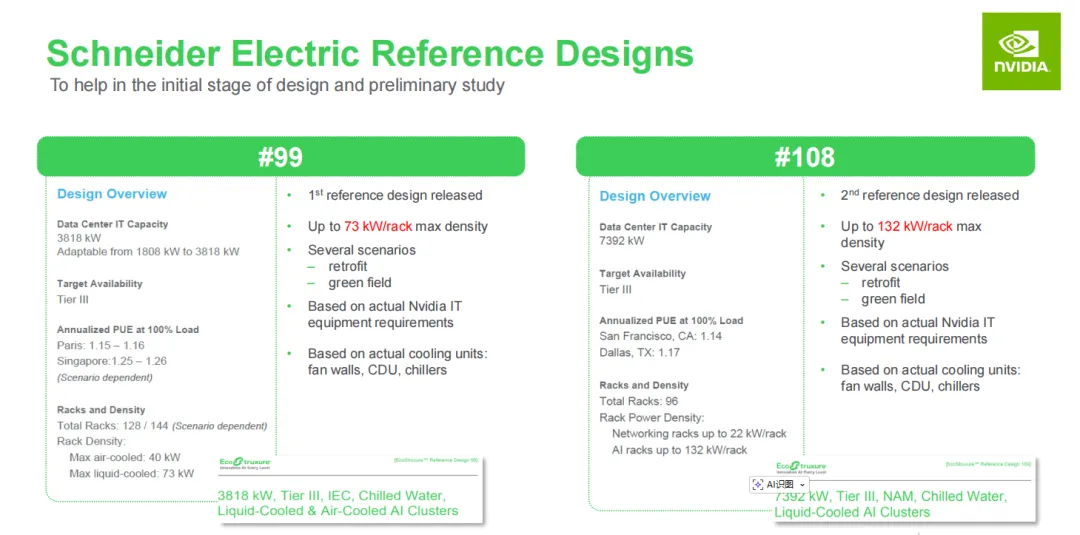Select the #108 green header banner
Viewport: 1080px width, 535px height.
(x=805, y=156)
